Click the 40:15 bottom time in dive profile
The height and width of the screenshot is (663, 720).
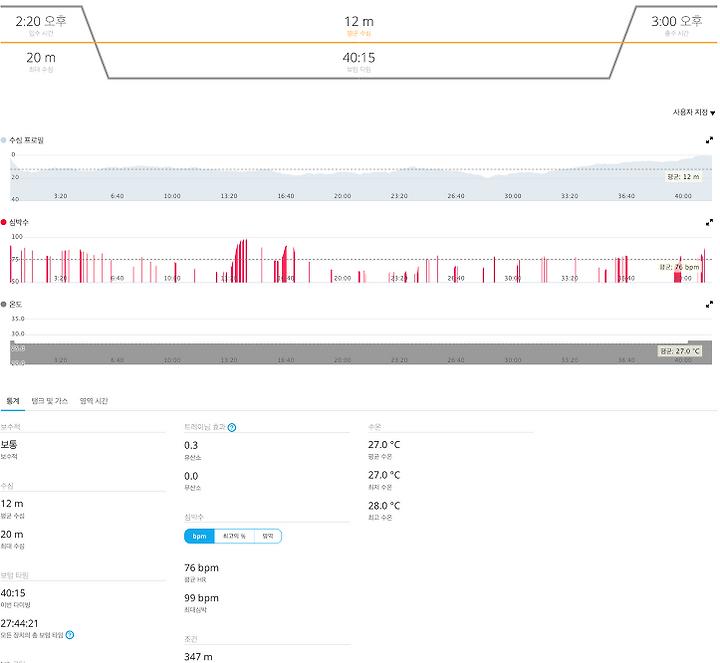[x=359, y=58]
